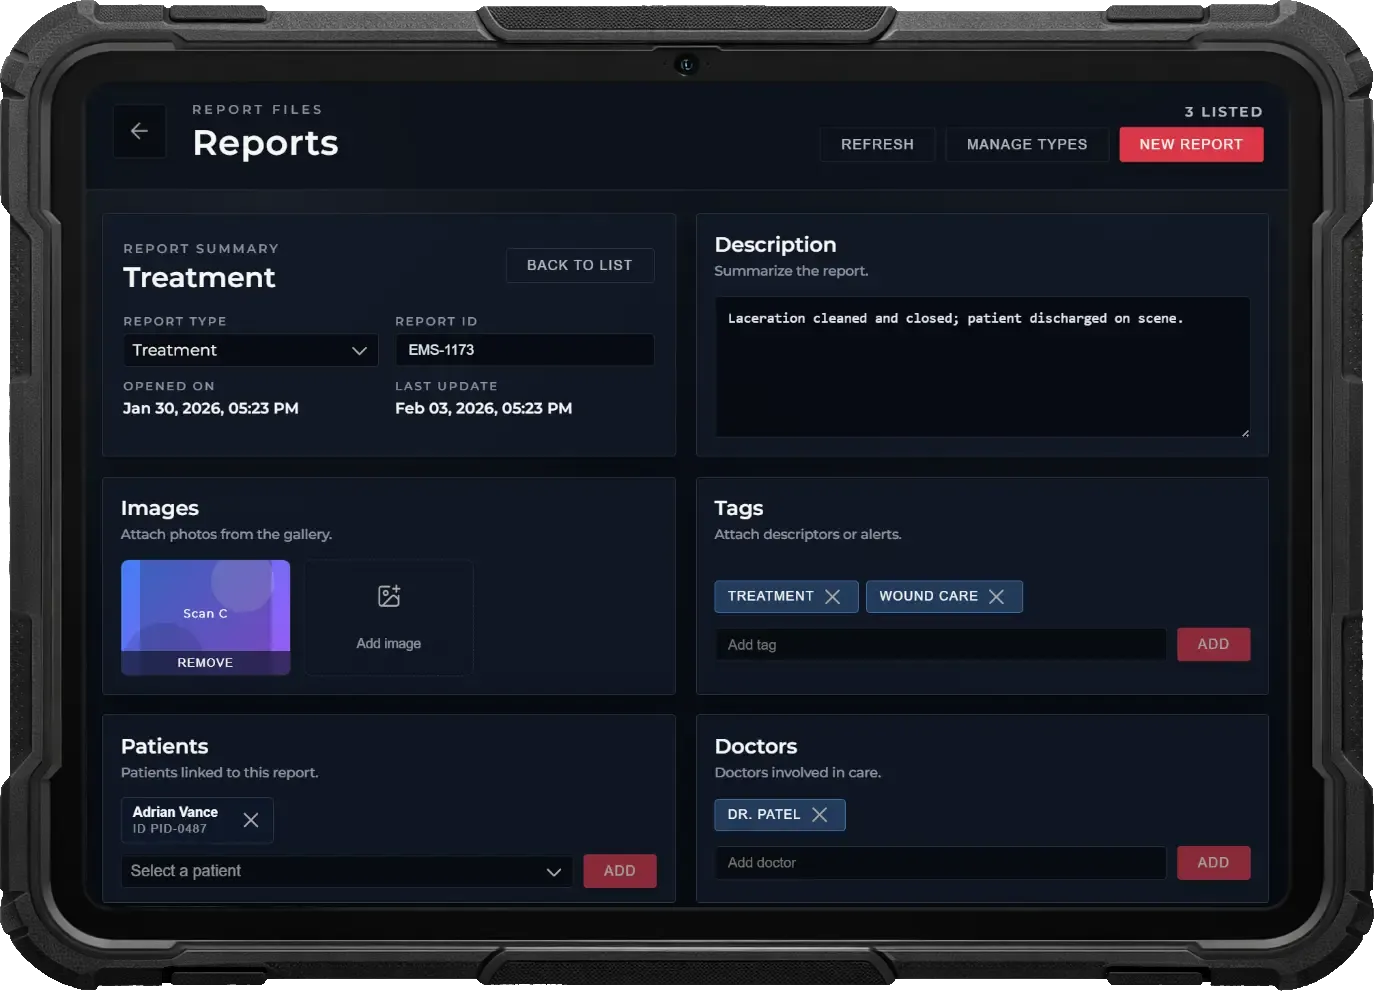The width and height of the screenshot is (1374, 991).
Task: Open MANAGE TYPES
Action: (1026, 144)
